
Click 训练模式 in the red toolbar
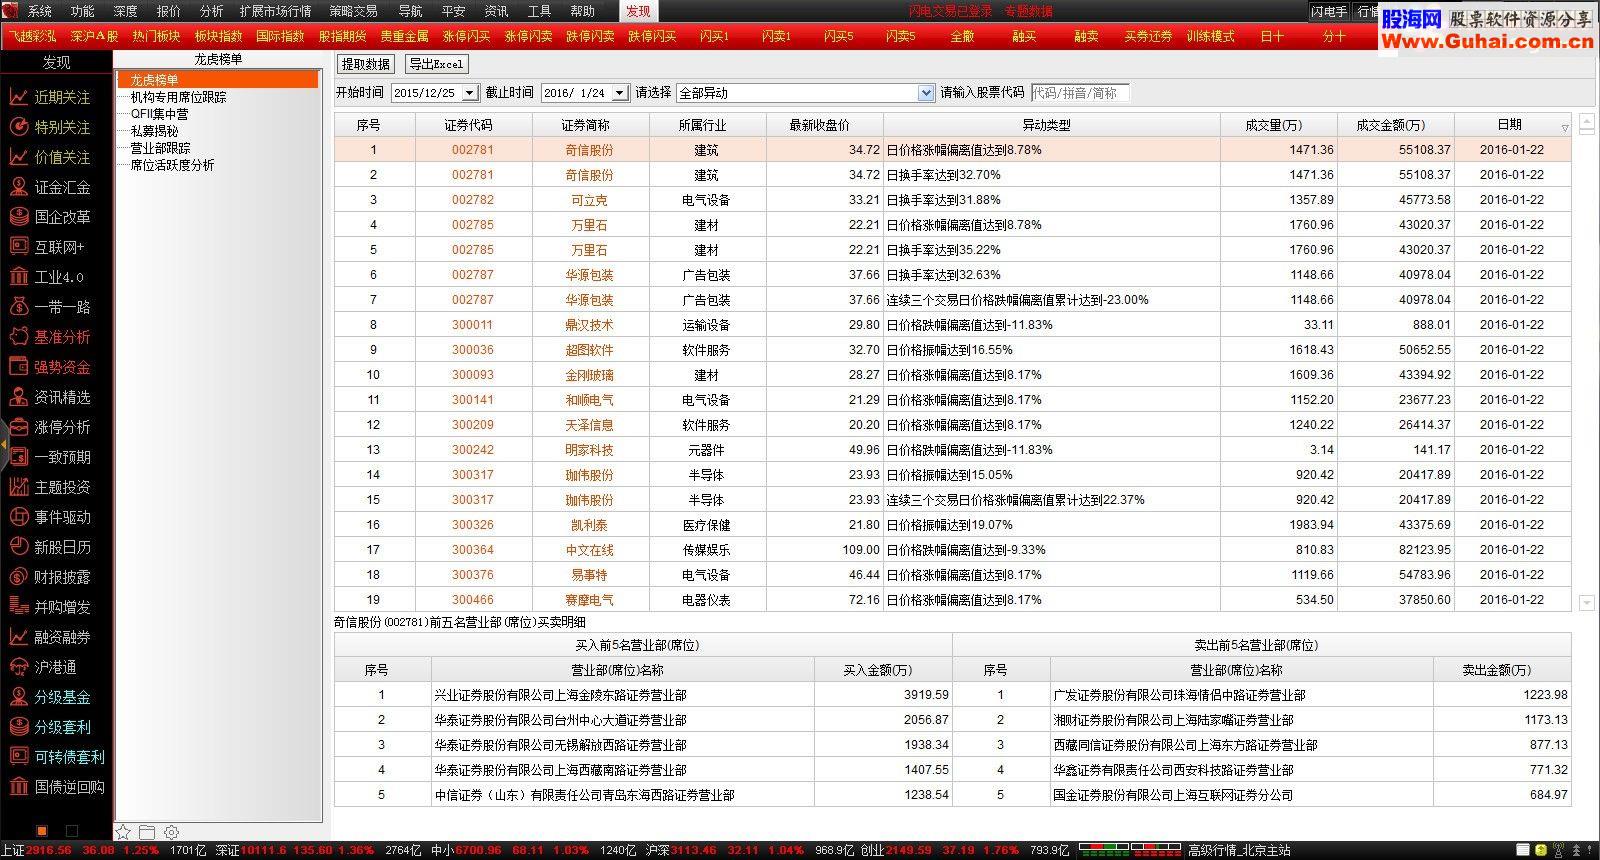1210,36
